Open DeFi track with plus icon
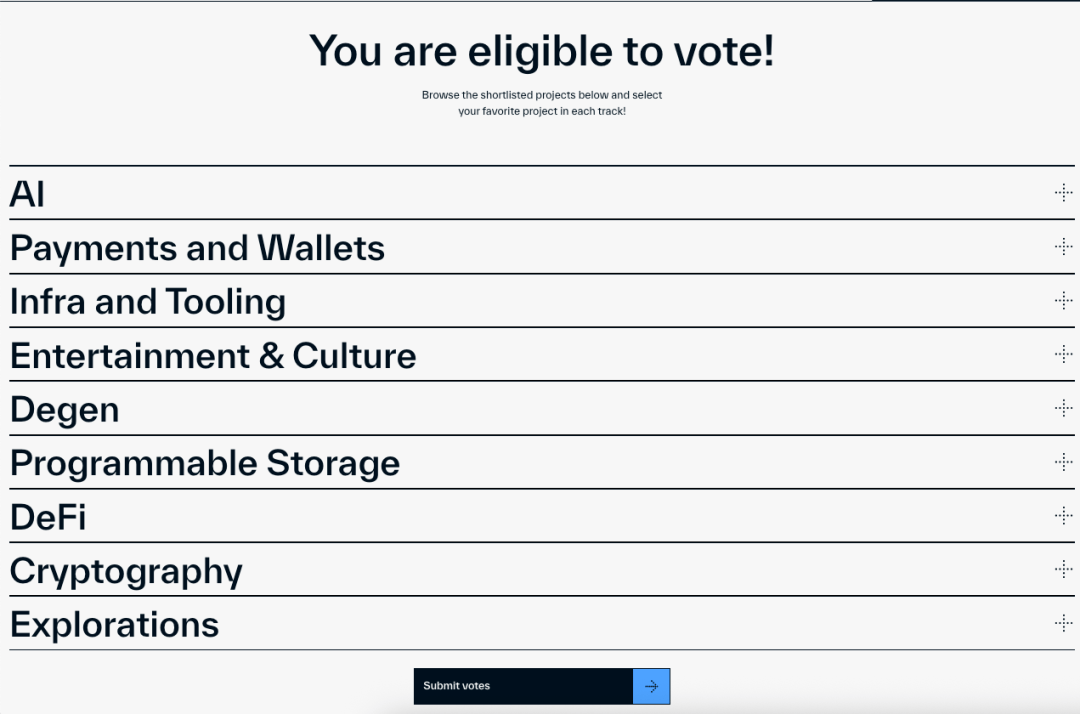 tap(1063, 515)
